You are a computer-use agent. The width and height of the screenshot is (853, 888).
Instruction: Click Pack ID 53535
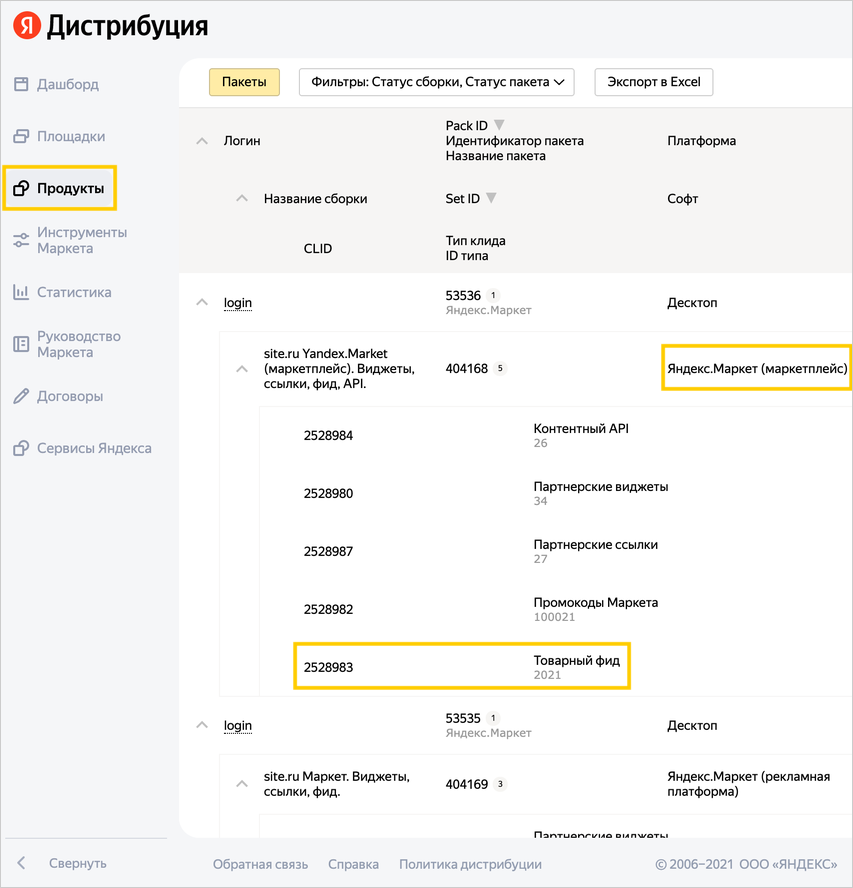coord(463,718)
